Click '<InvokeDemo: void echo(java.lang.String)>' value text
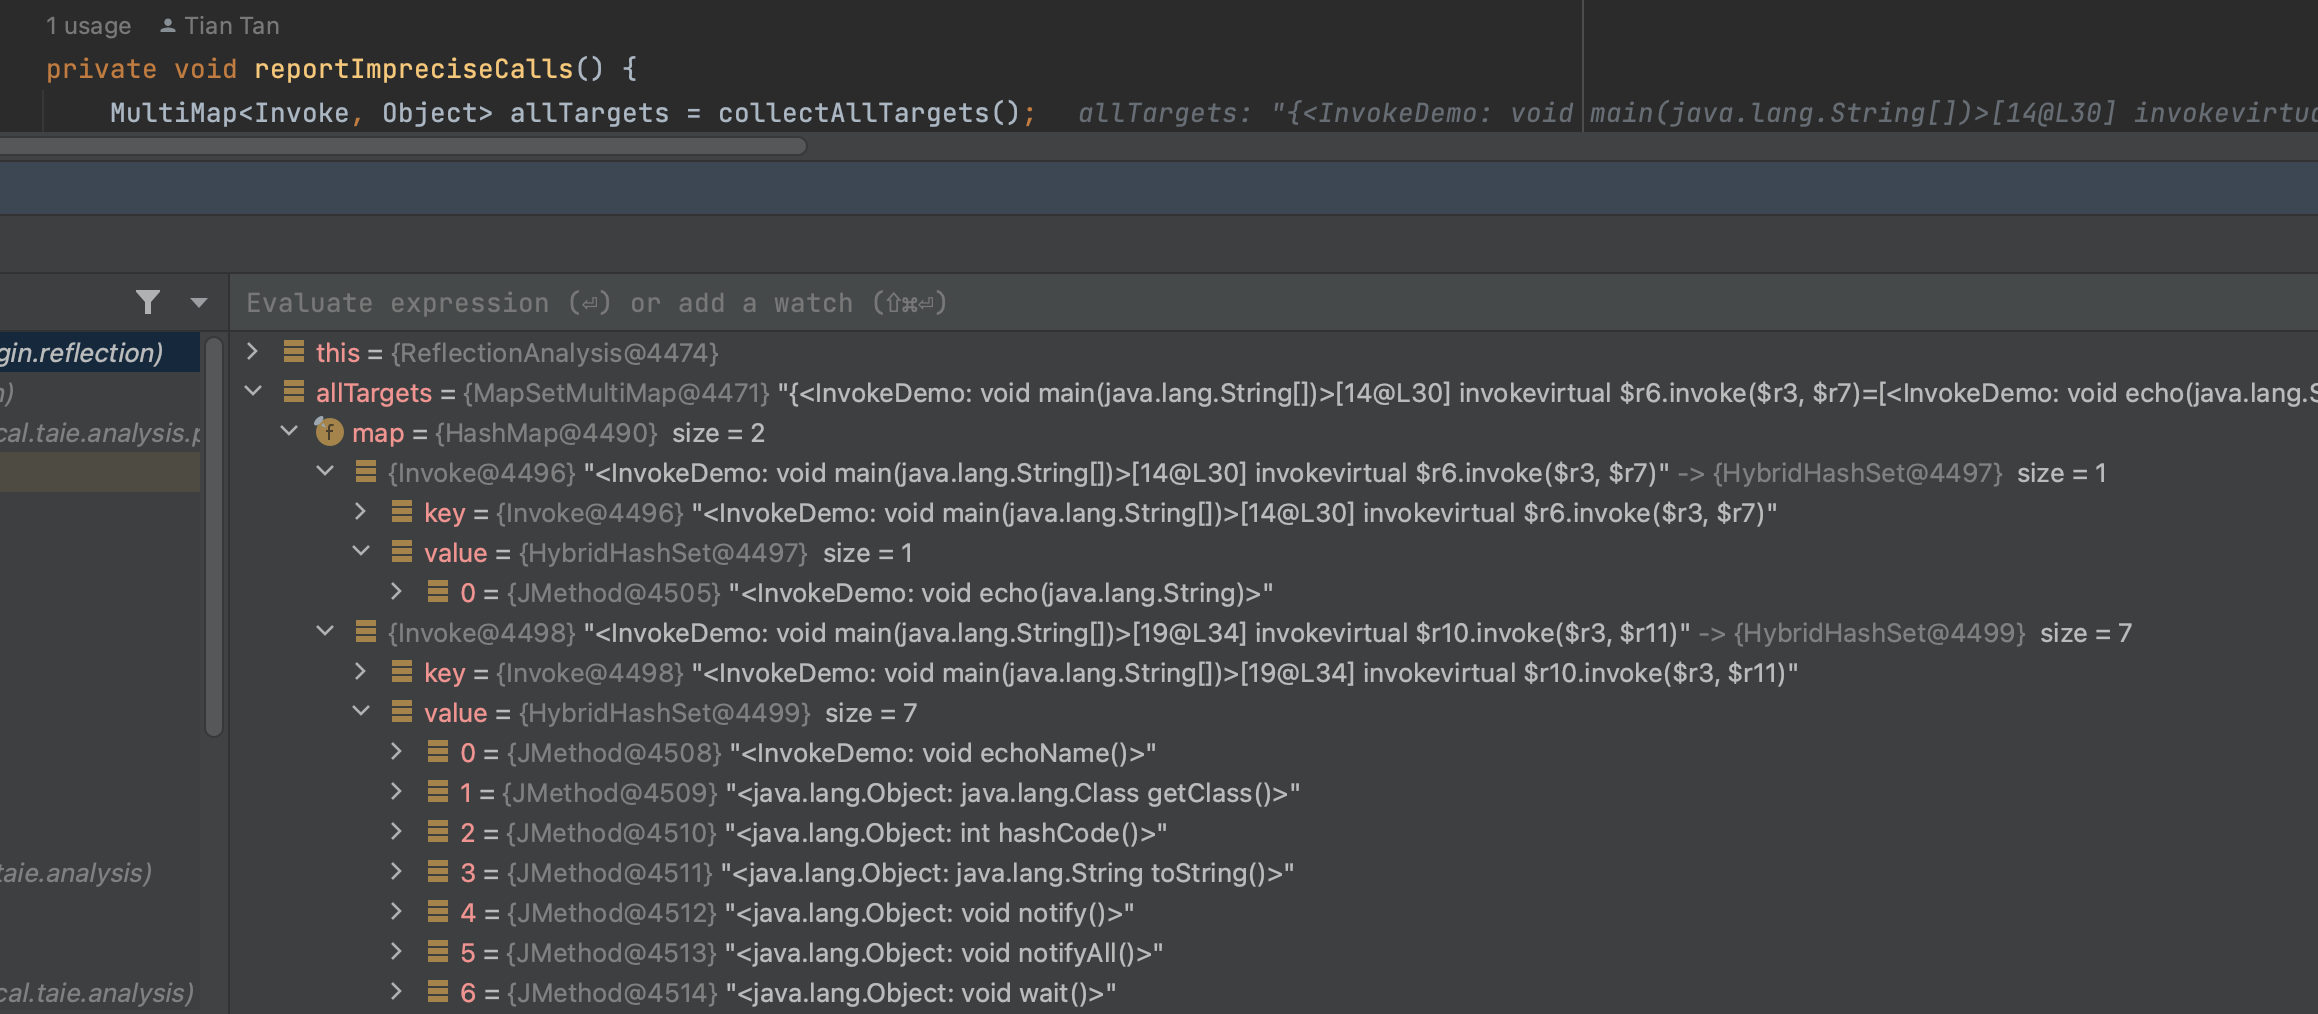 coord(1001,593)
